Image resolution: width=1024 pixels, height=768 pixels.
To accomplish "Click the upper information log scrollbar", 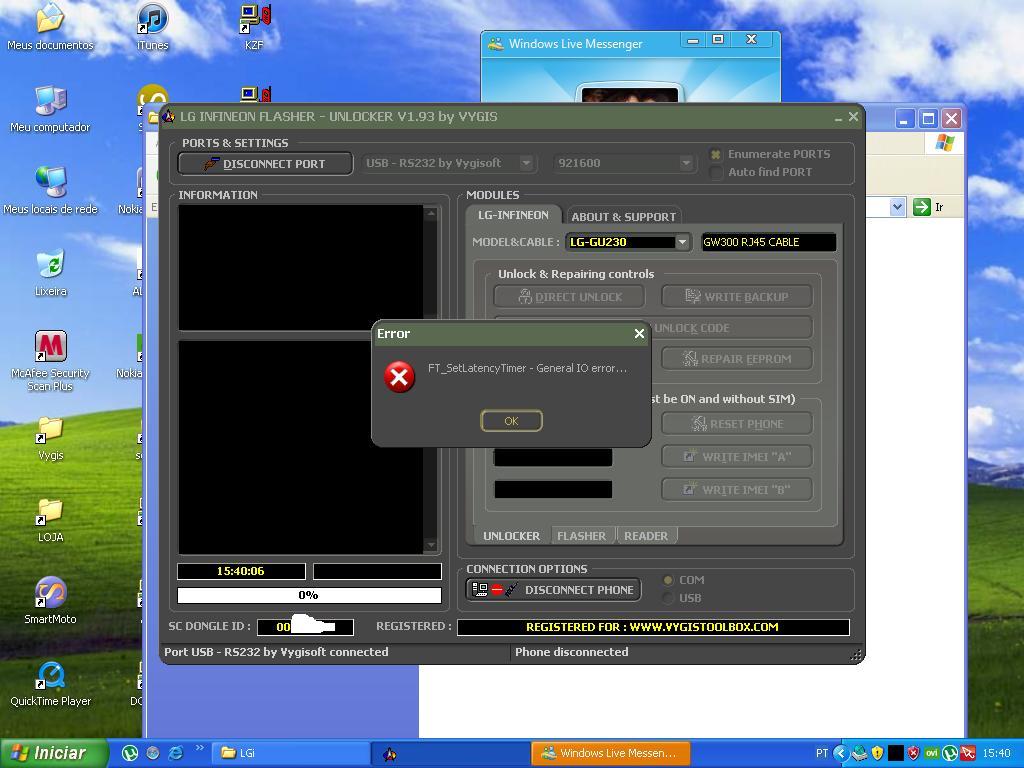I will [x=430, y=268].
